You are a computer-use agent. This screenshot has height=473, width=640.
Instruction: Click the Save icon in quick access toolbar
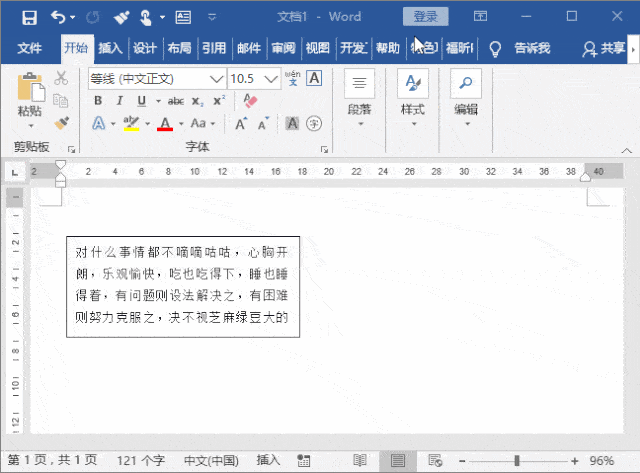point(29,18)
